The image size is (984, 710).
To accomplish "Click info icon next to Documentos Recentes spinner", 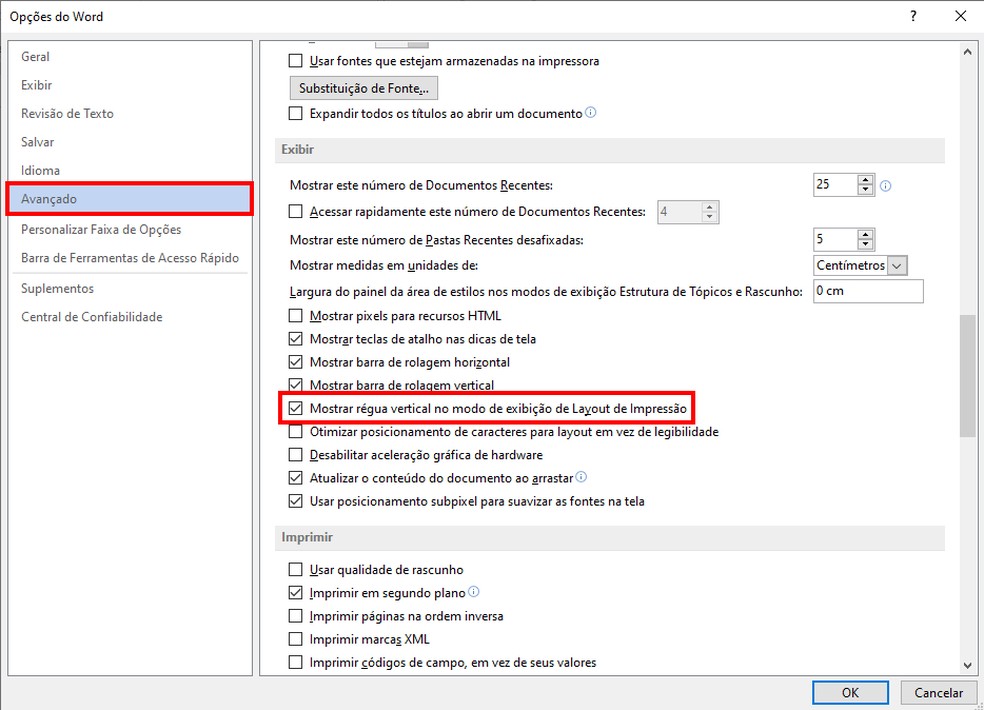I will [885, 186].
